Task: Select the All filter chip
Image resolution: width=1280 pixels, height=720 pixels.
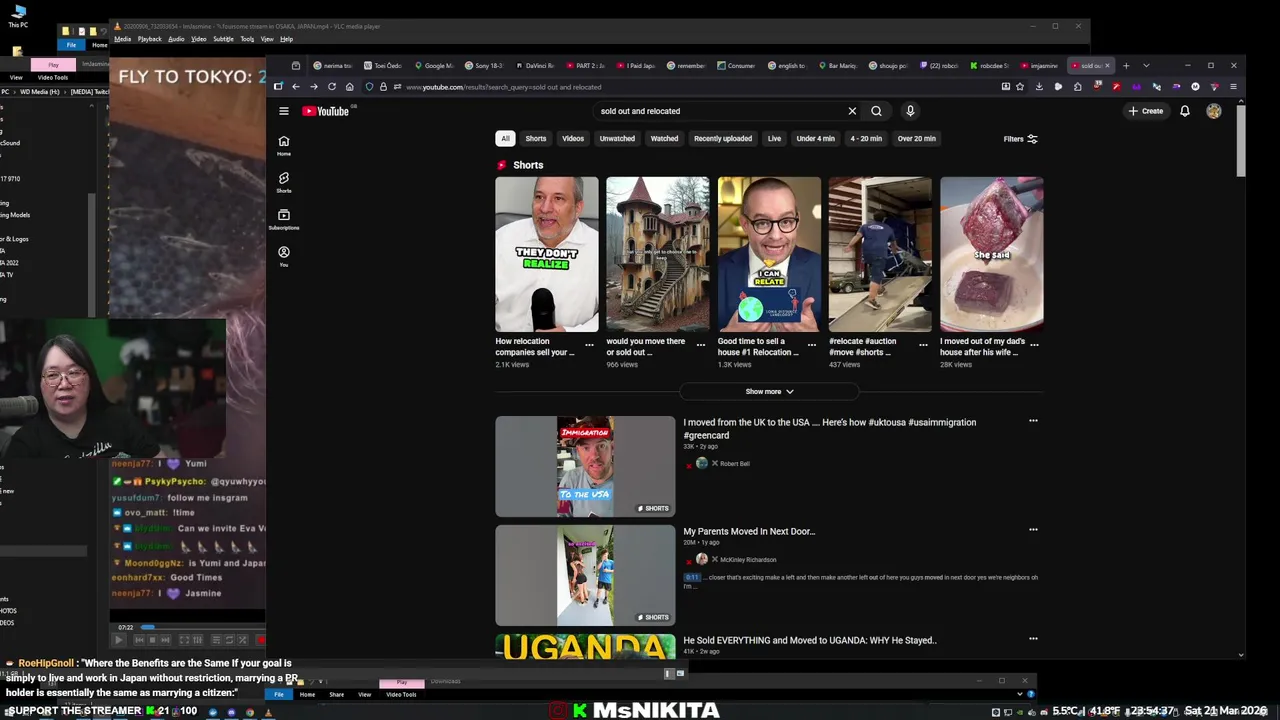Action: click(505, 139)
